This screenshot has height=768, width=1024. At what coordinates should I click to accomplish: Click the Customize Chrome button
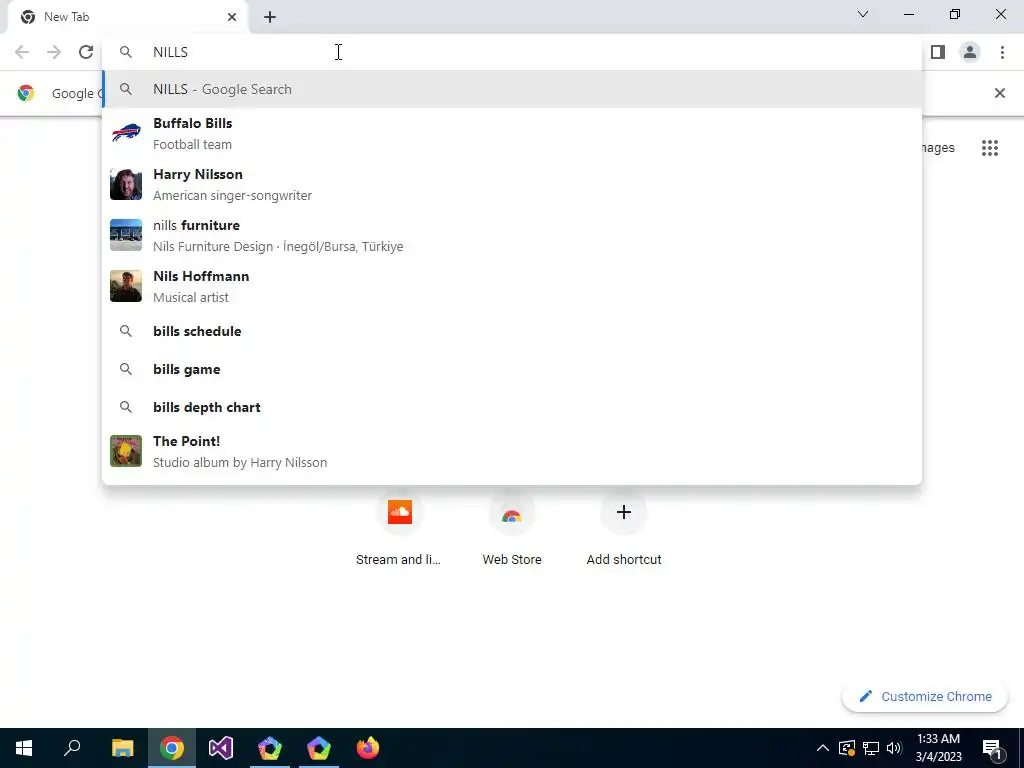pyautogui.click(x=925, y=696)
